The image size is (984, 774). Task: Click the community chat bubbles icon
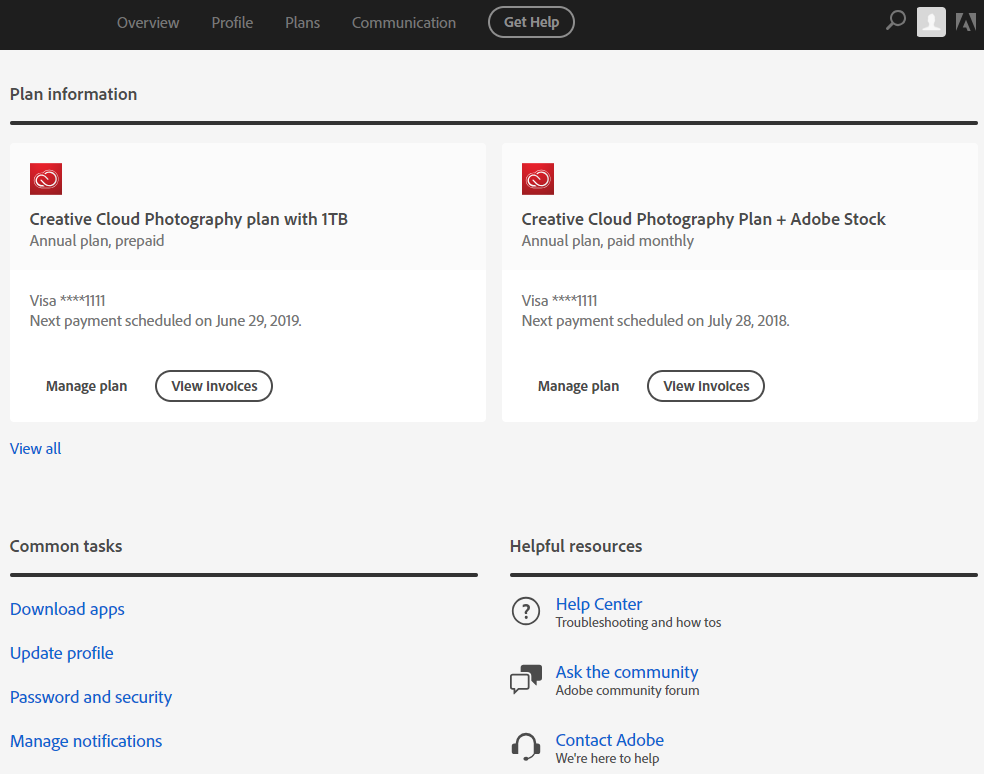(x=526, y=679)
